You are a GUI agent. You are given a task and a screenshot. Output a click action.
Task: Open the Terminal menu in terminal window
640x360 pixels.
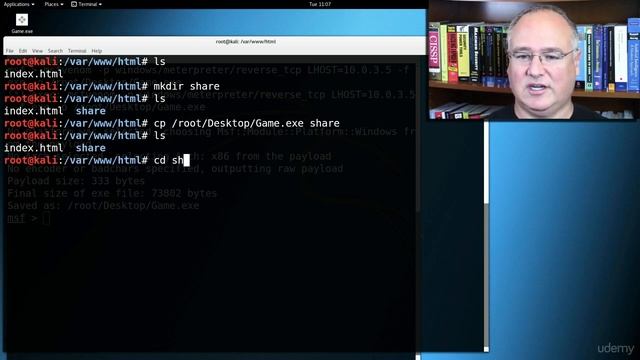pyautogui.click(x=77, y=51)
